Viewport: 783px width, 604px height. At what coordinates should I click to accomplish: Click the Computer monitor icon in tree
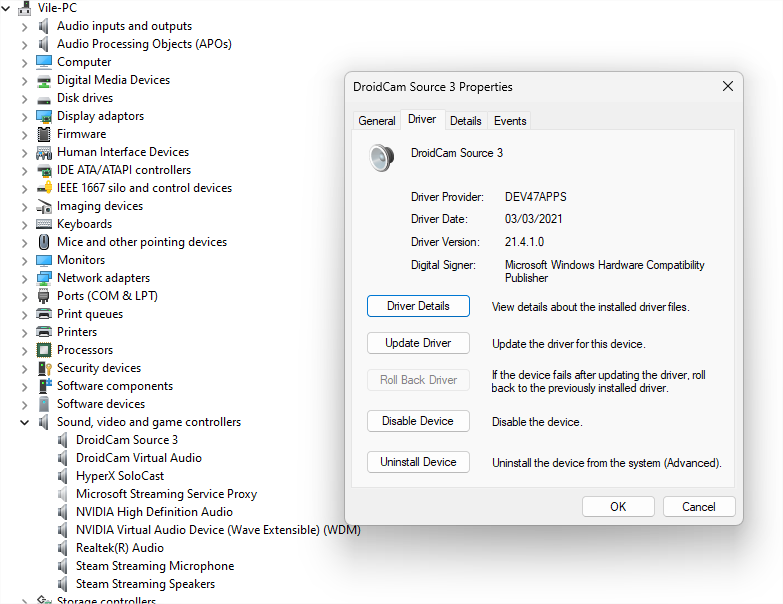pyautogui.click(x=44, y=62)
